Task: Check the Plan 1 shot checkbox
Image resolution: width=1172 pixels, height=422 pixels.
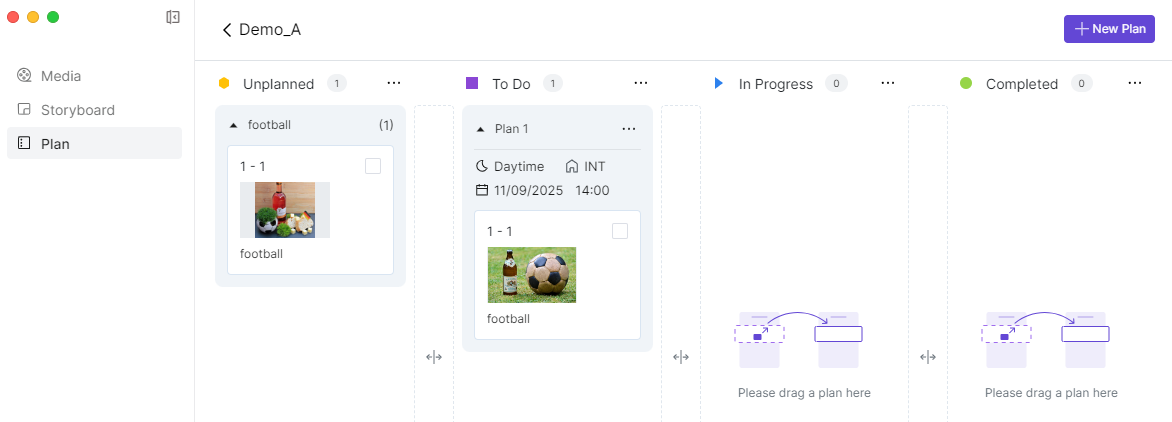Action: tap(620, 231)
